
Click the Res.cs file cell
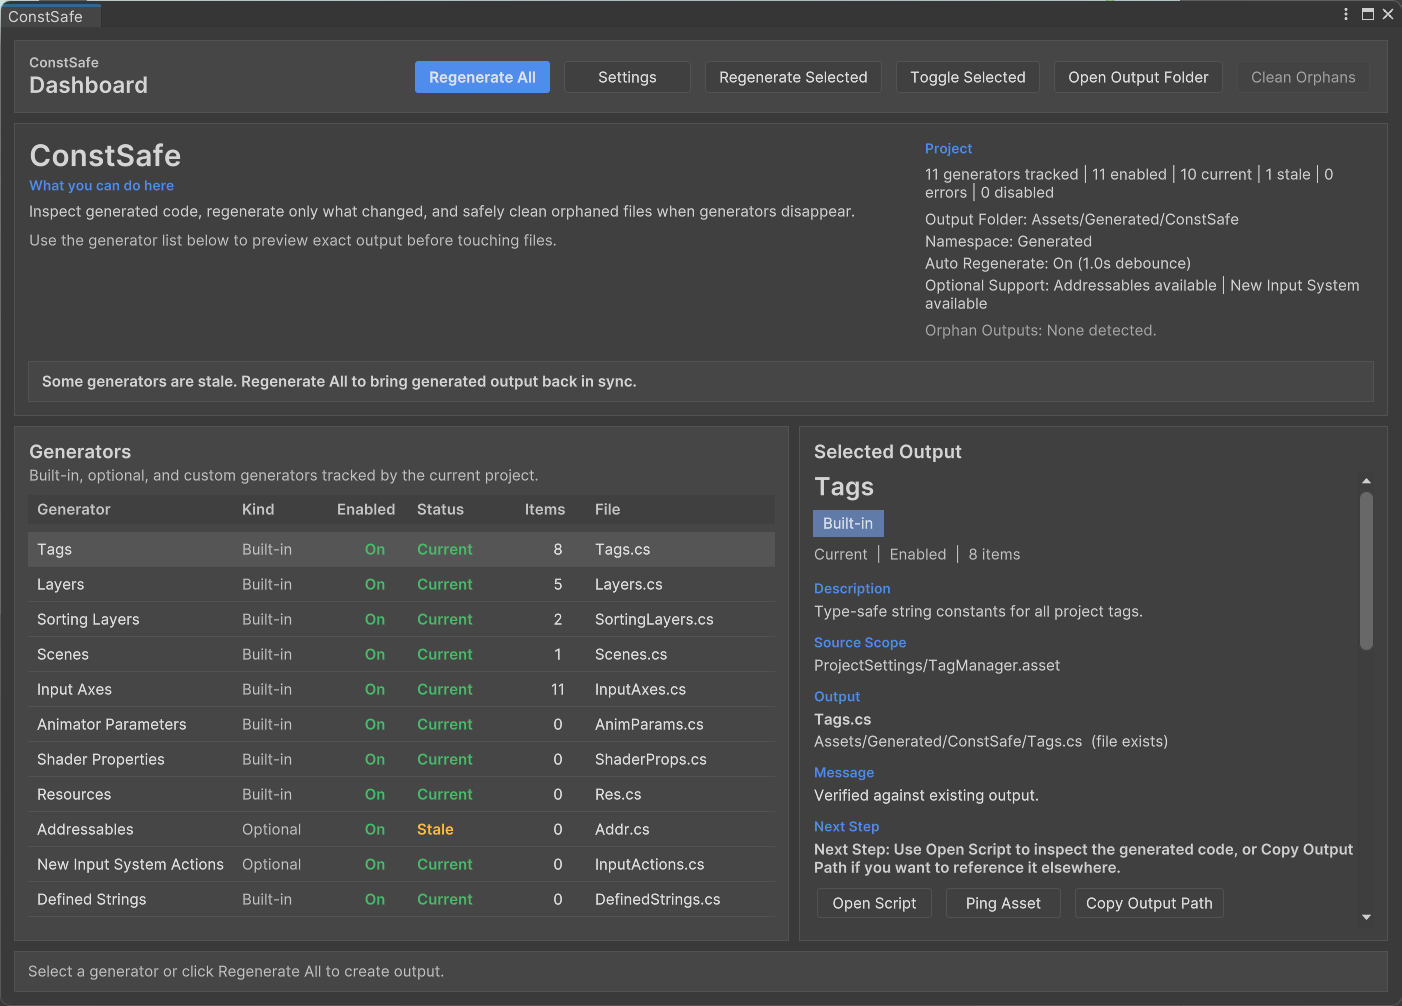click(x=618, y=794)
